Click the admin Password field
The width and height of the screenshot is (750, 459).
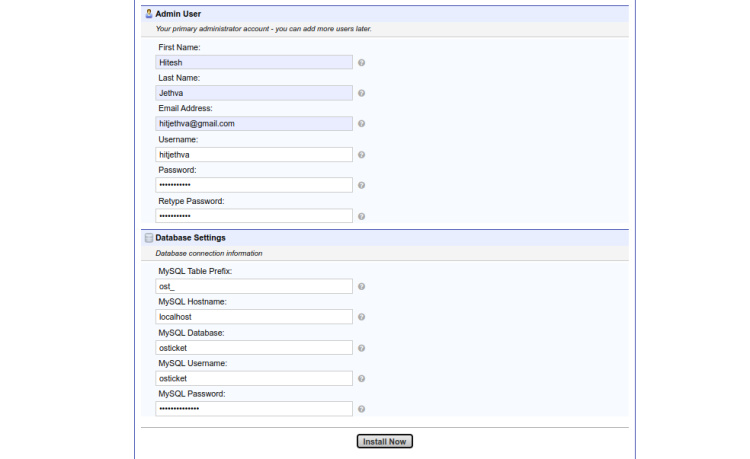pyautogui.click(x=254, y=185)
